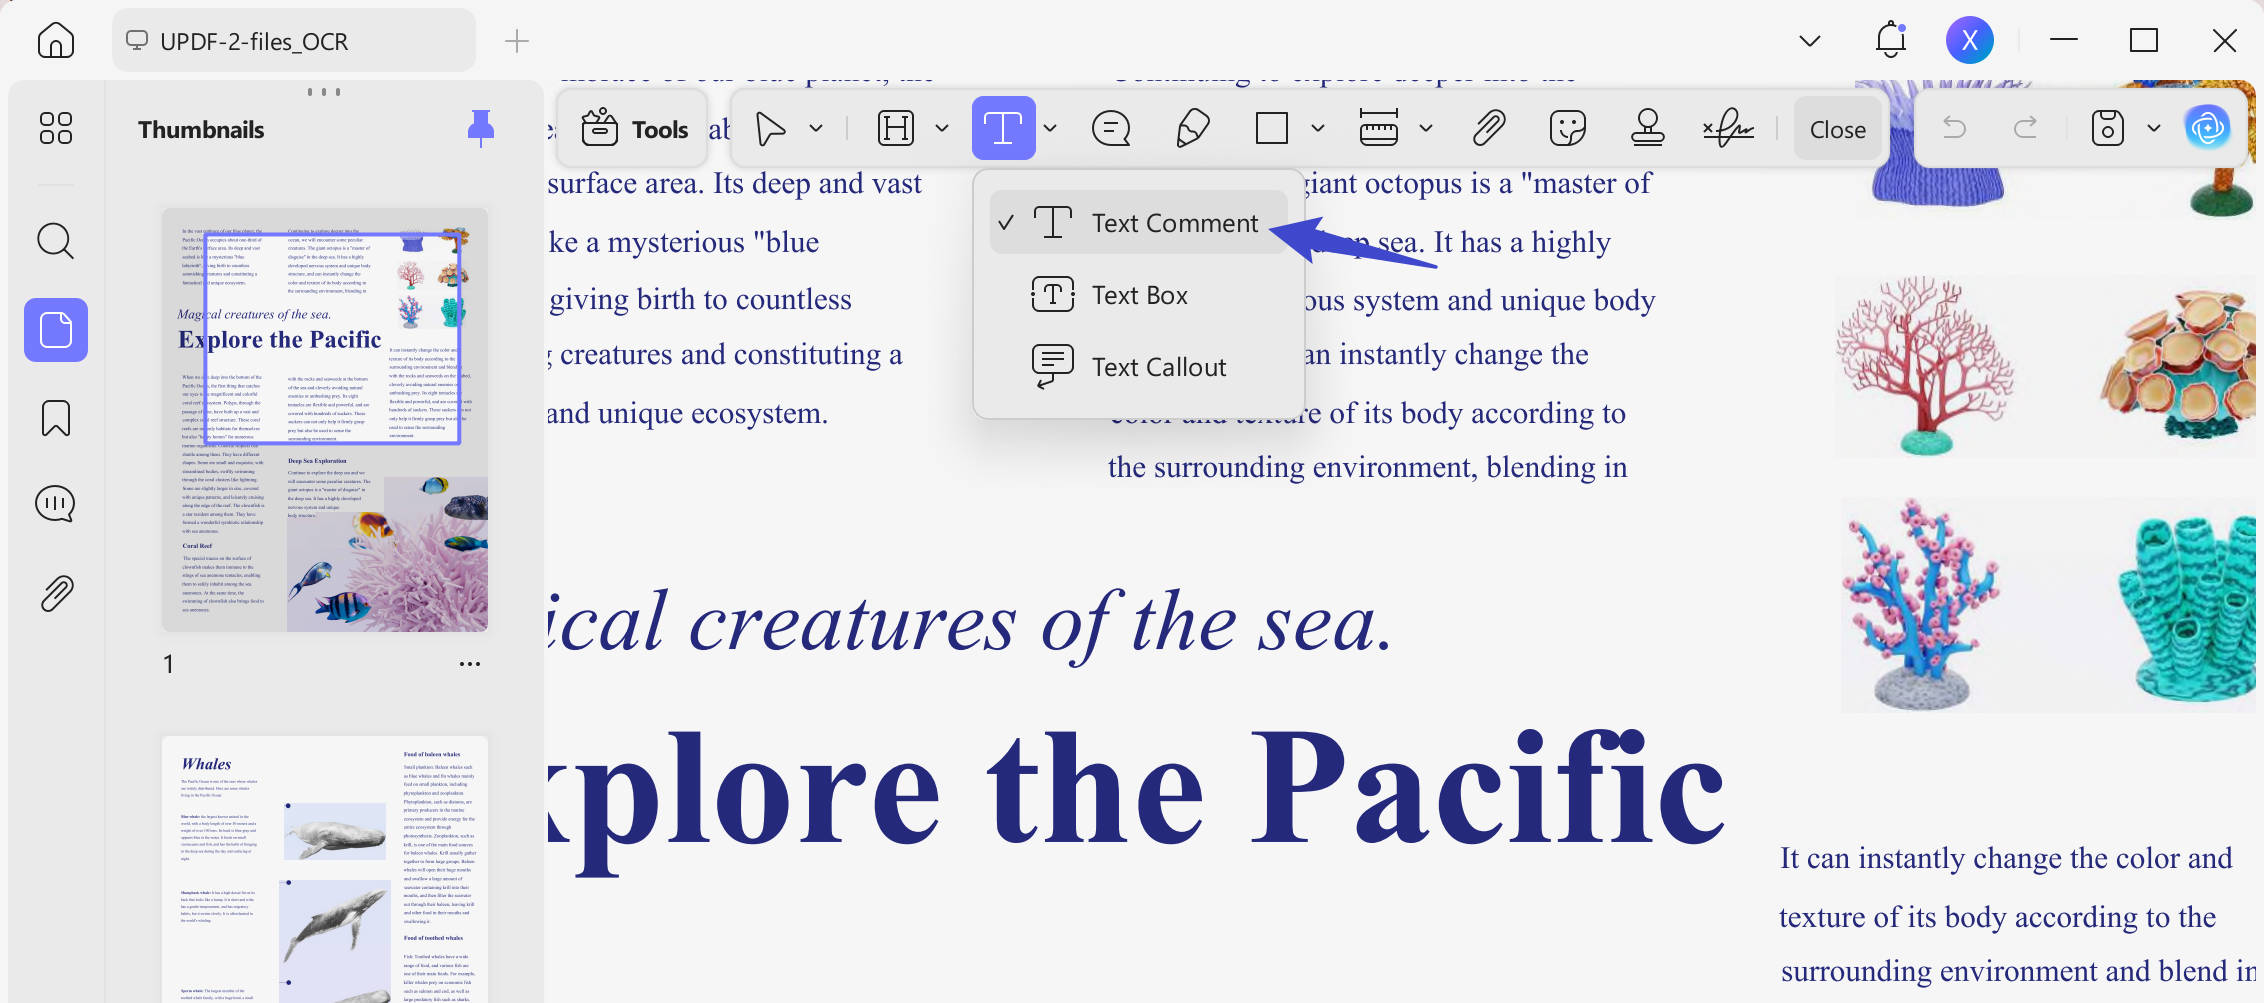Choose Text Comment from the menu
This screenshot has width=2264, height=1003.
pyautogui.click(x=1138, y=222)
